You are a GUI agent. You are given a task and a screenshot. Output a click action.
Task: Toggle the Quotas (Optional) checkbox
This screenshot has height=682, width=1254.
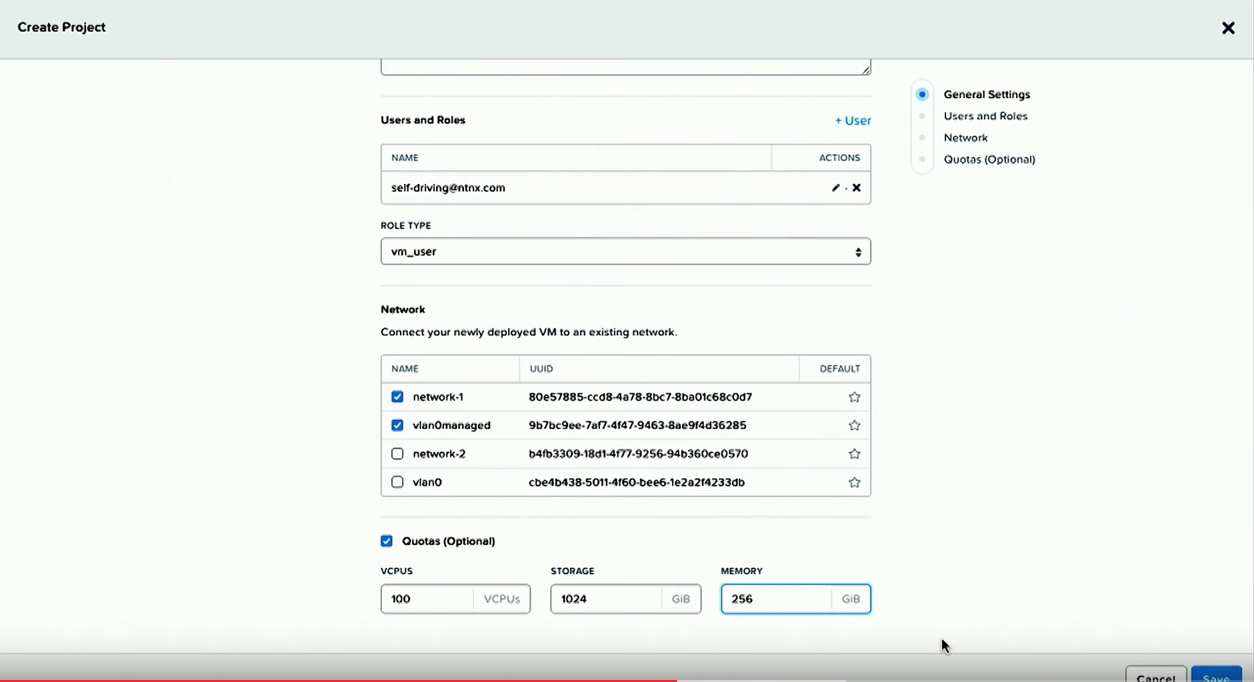point(387,541)
